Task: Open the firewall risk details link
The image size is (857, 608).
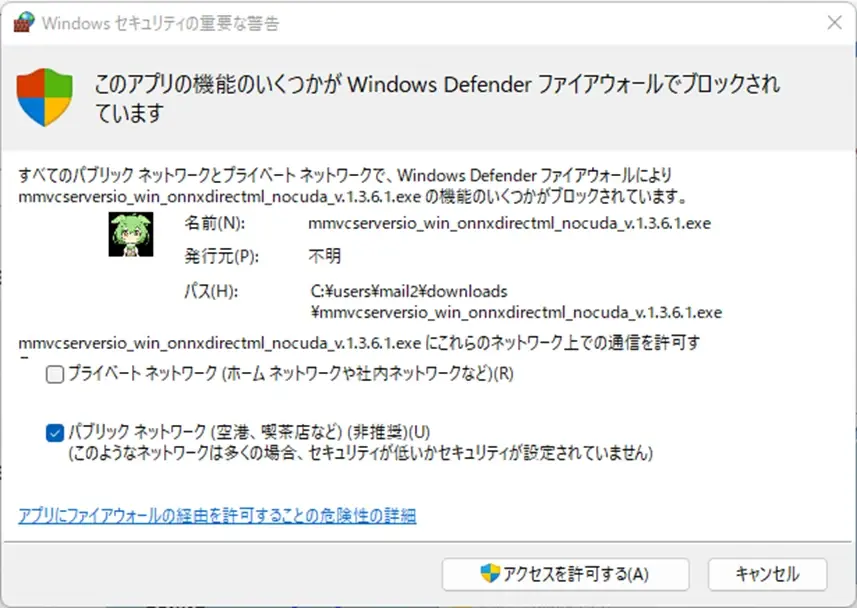Action: click(217, 515)
